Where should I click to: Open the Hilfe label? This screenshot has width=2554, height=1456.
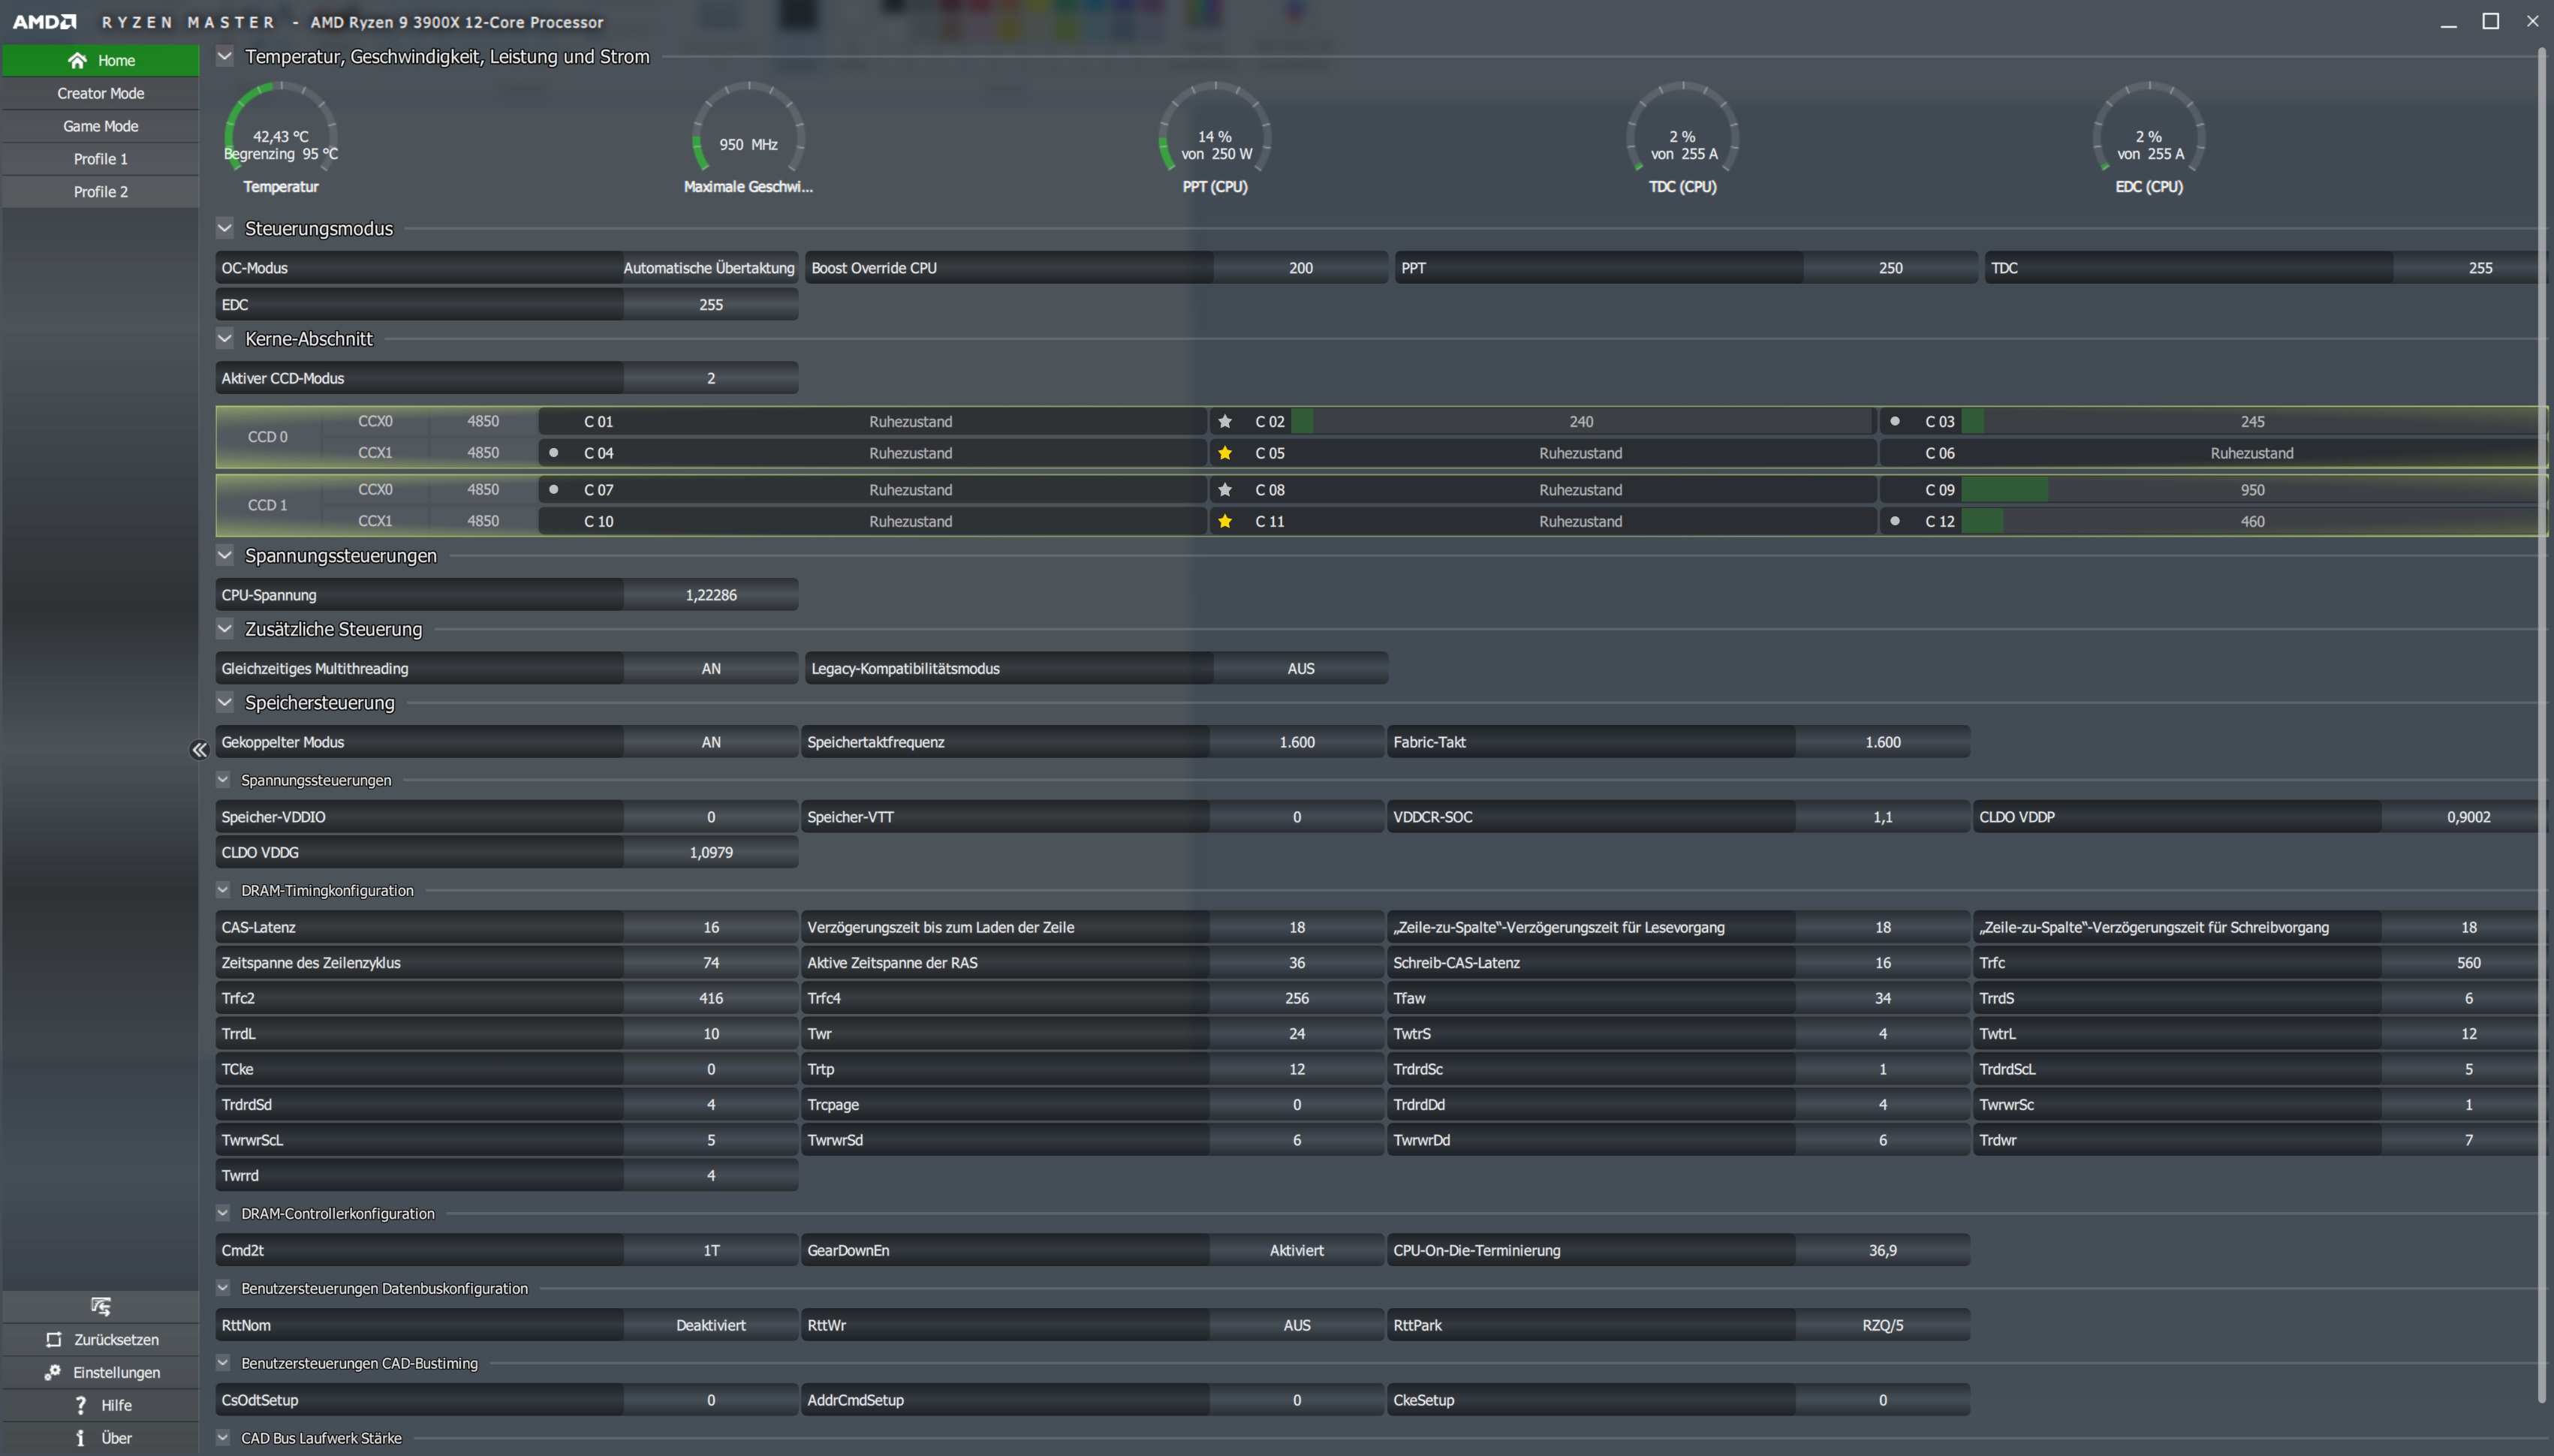point(116,1405)
